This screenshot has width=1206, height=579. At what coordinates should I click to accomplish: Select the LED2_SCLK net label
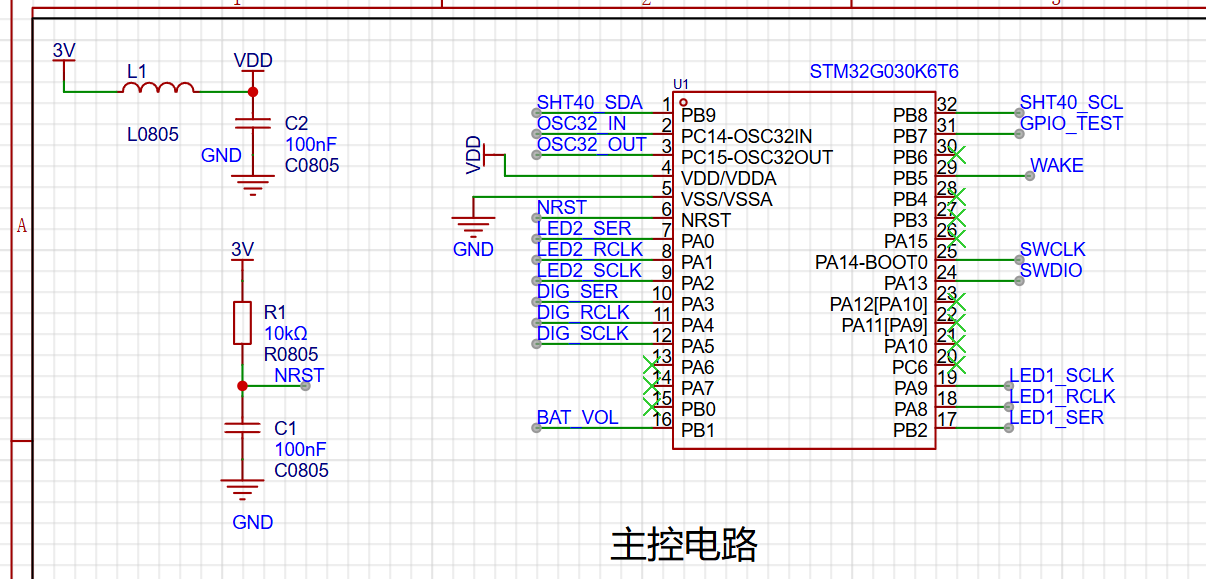tap(589, 270)
